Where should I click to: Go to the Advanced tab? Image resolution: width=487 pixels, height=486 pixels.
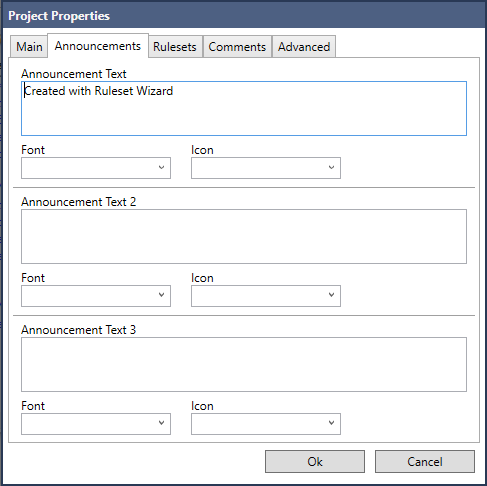click(x=304, y=47)
